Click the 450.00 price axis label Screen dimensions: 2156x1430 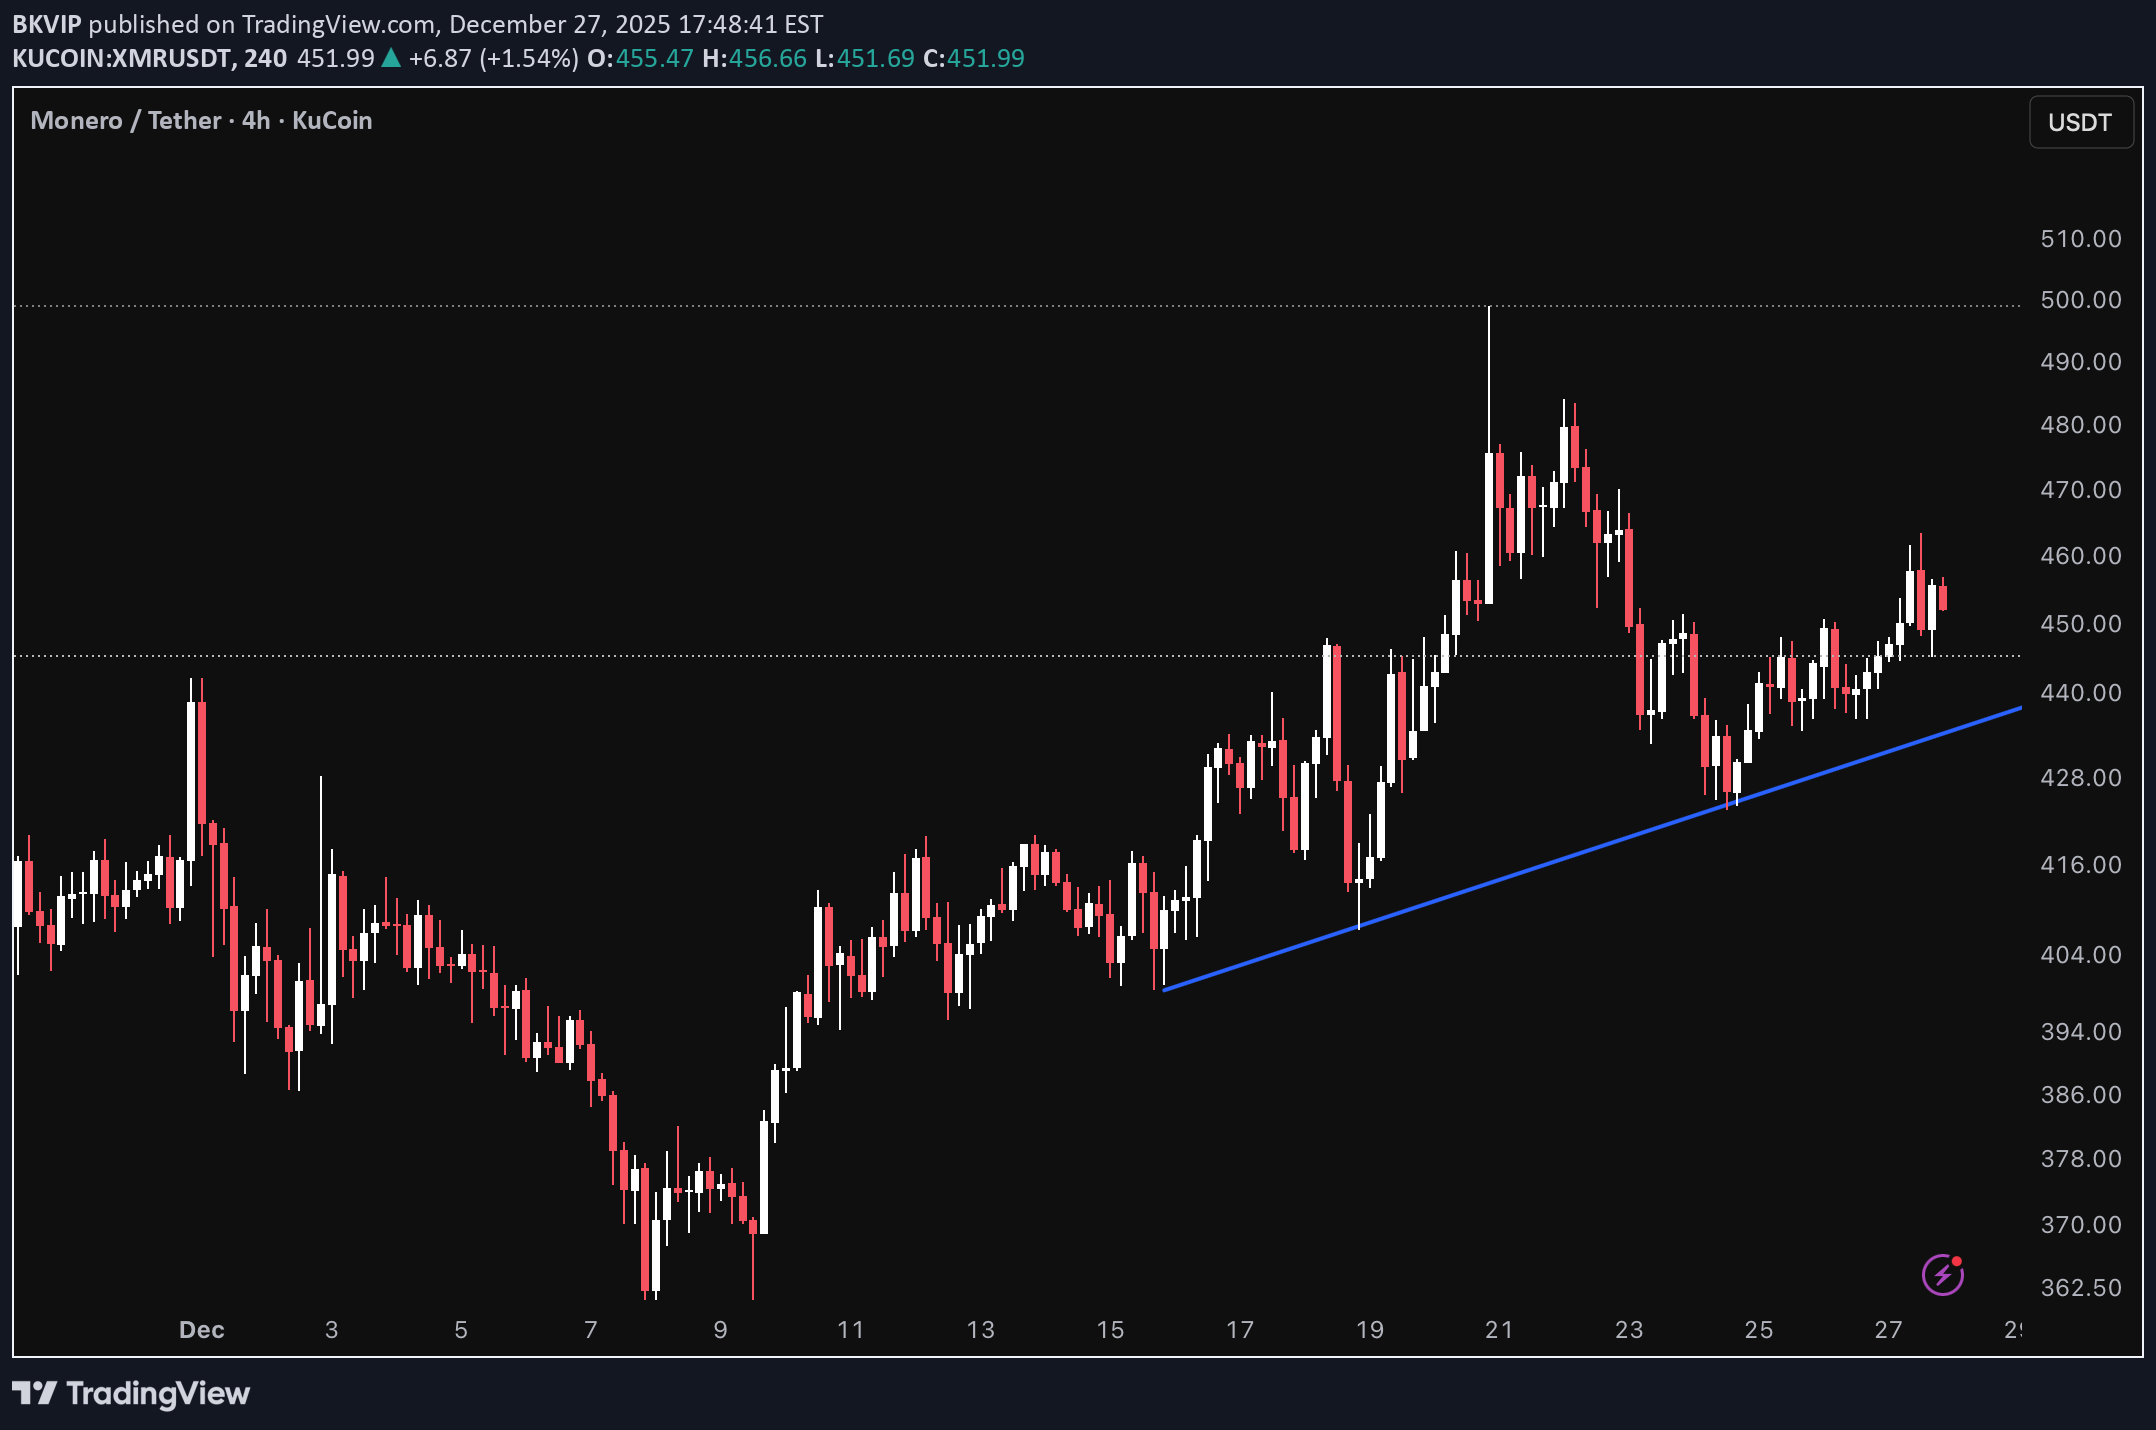(2080, 624)
